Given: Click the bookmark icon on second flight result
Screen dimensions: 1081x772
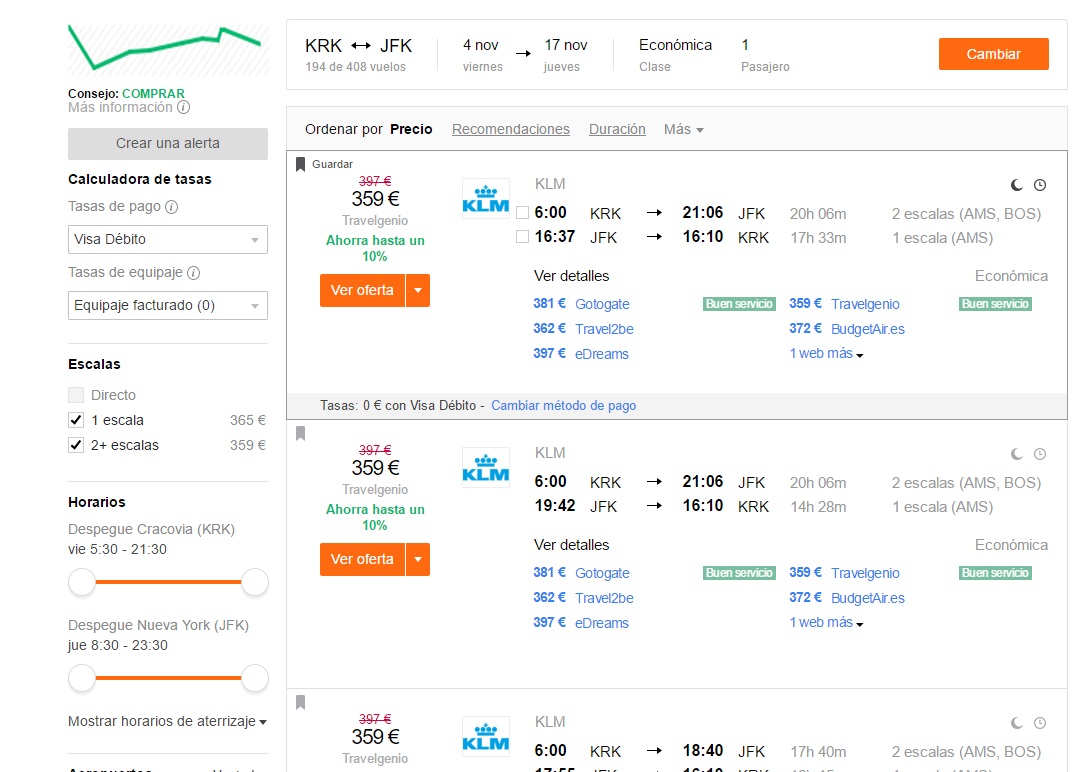Looking at the screenshot, I should (x=301, y=434).
